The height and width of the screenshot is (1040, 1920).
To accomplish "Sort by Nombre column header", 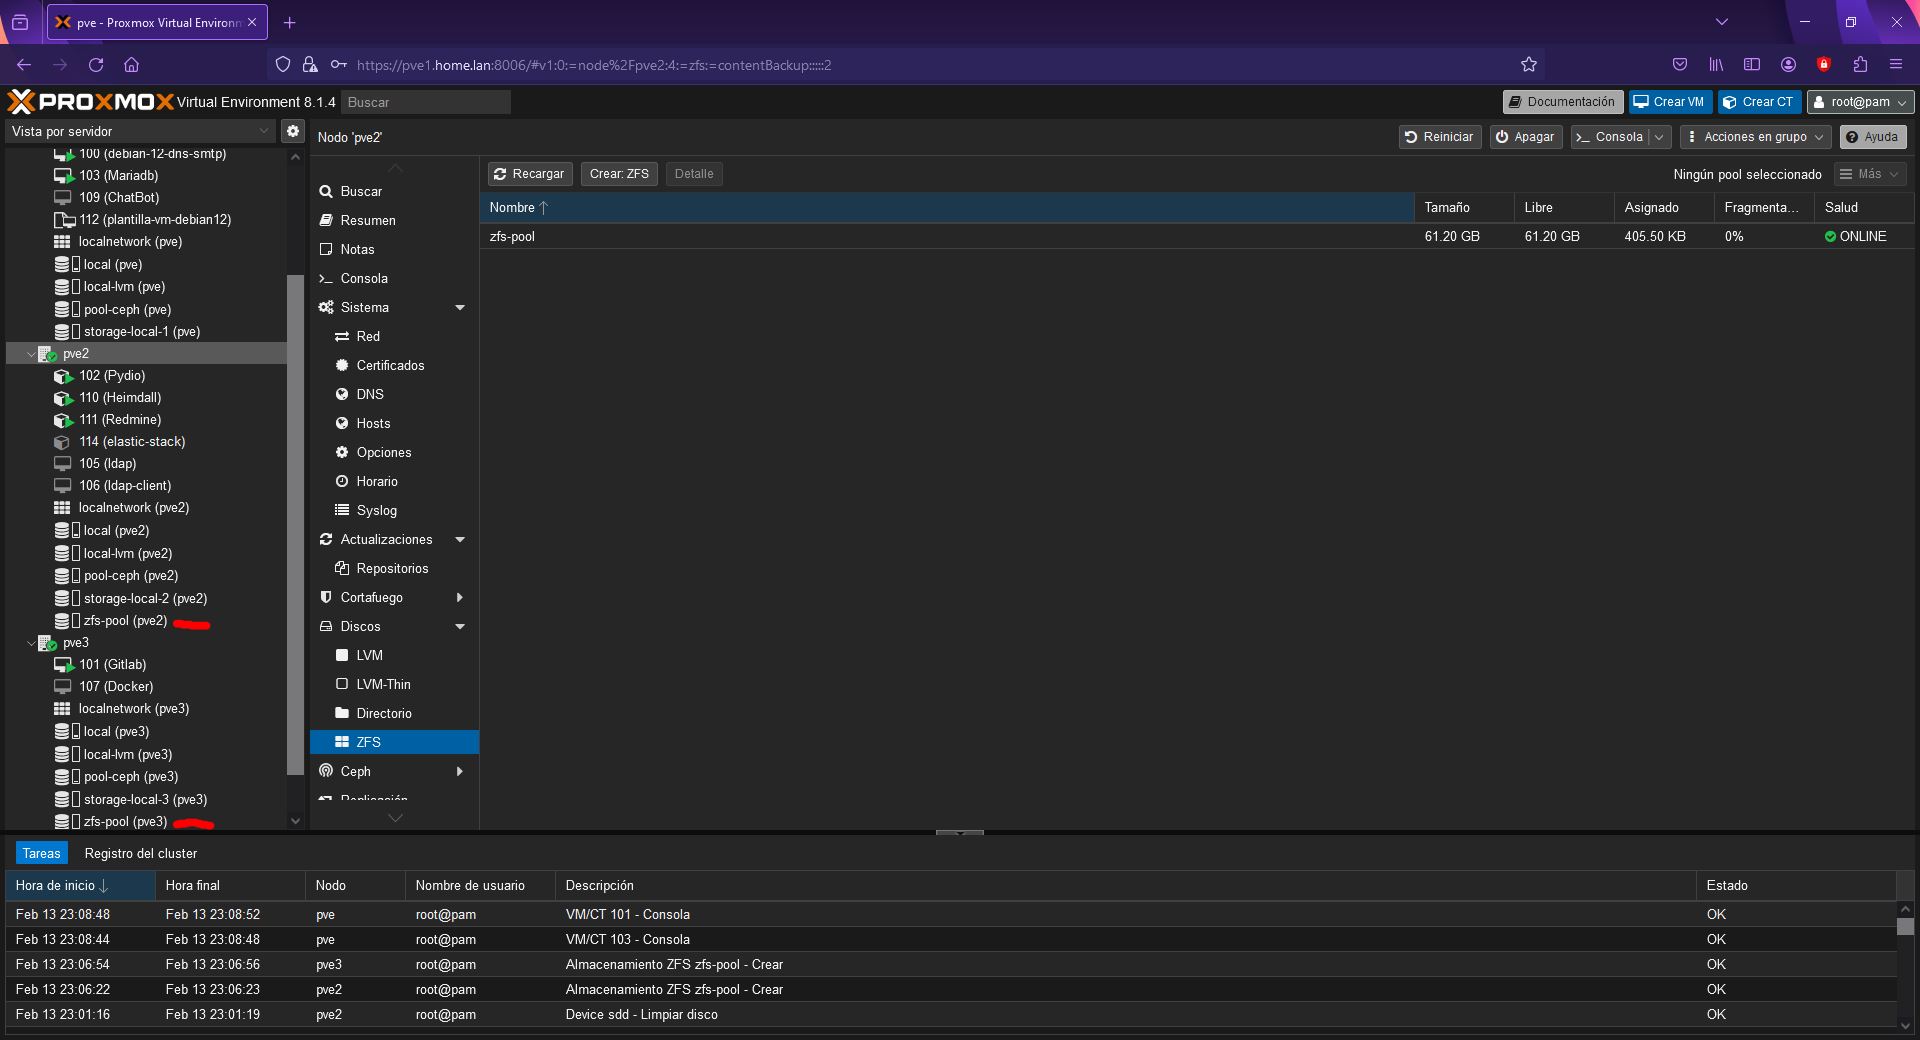I will coord(946,207).
